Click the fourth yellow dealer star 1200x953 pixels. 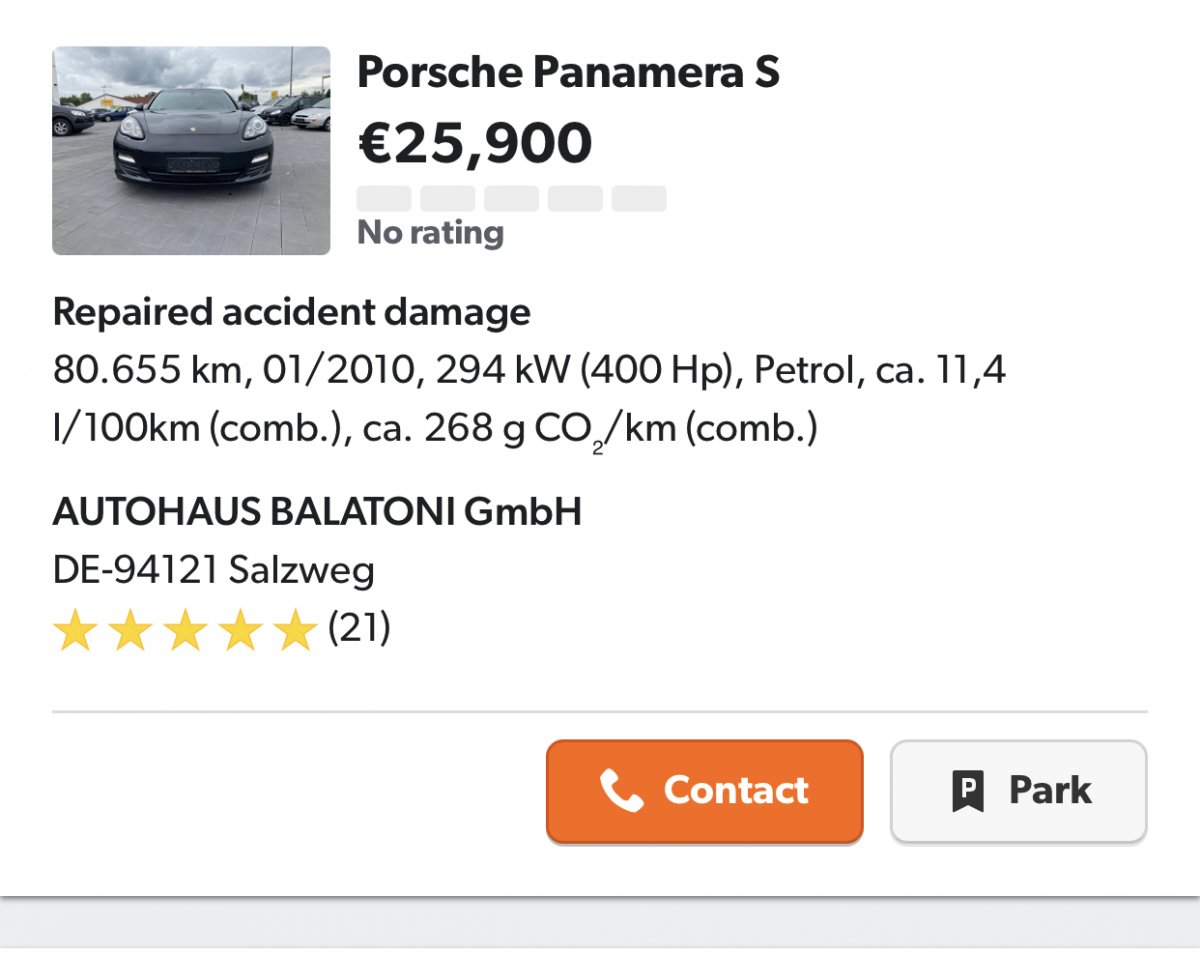tap(241, 633)
